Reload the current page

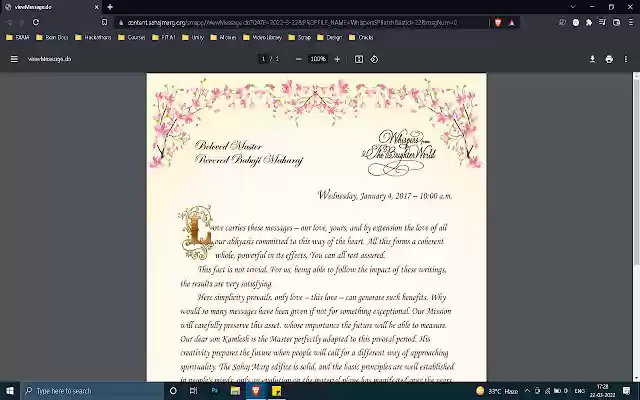click(x=36, y=22)
